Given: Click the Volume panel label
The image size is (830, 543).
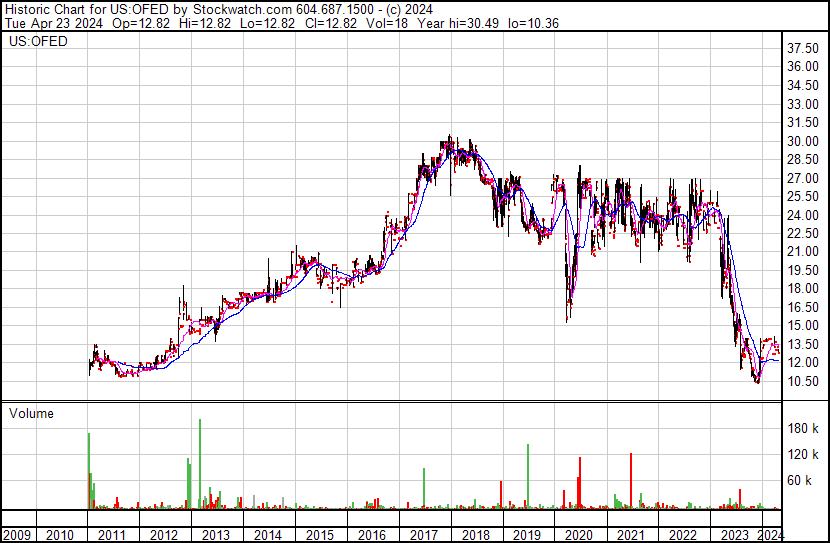Looking at the screenshot, I should [x=31, y=413].
